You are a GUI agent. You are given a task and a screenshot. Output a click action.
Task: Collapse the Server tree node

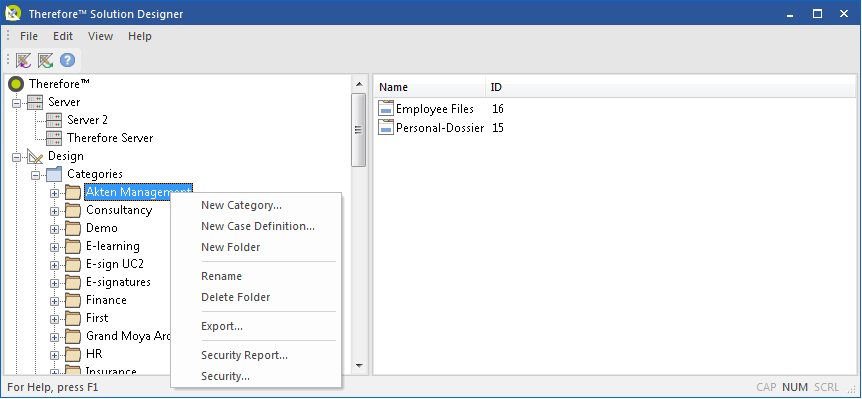coord(17,103)
